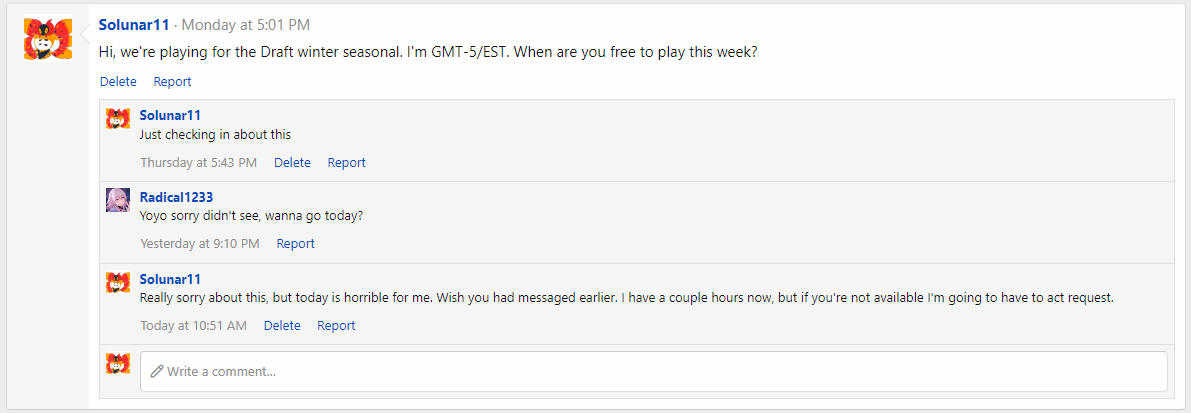Click the 'Monday at 5:01 PM' timestamp
Image resolution: width=1191 pixels, height=413 pixels.
click(x=245, y=24)
